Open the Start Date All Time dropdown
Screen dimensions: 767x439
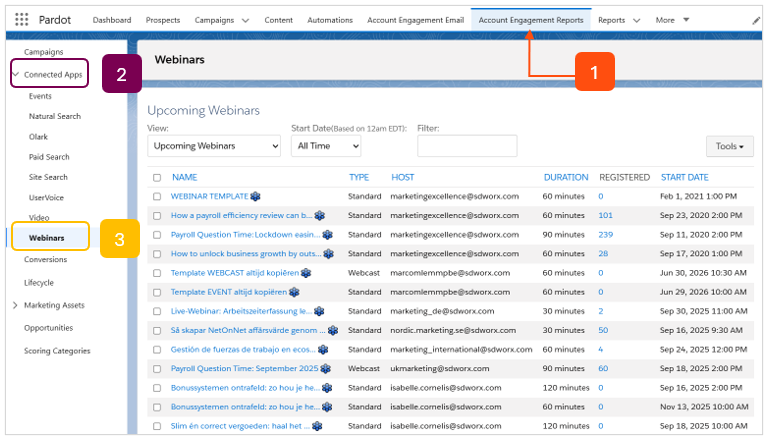326,146
